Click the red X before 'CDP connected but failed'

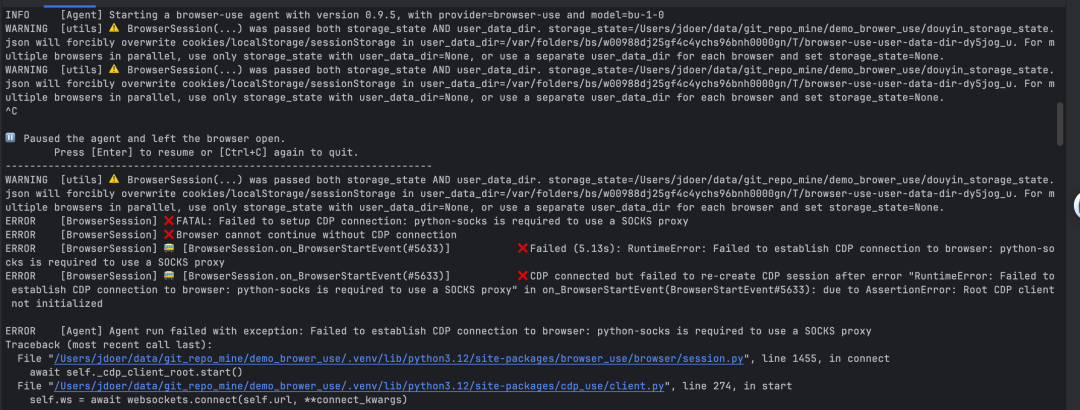[x=522, y=275]
